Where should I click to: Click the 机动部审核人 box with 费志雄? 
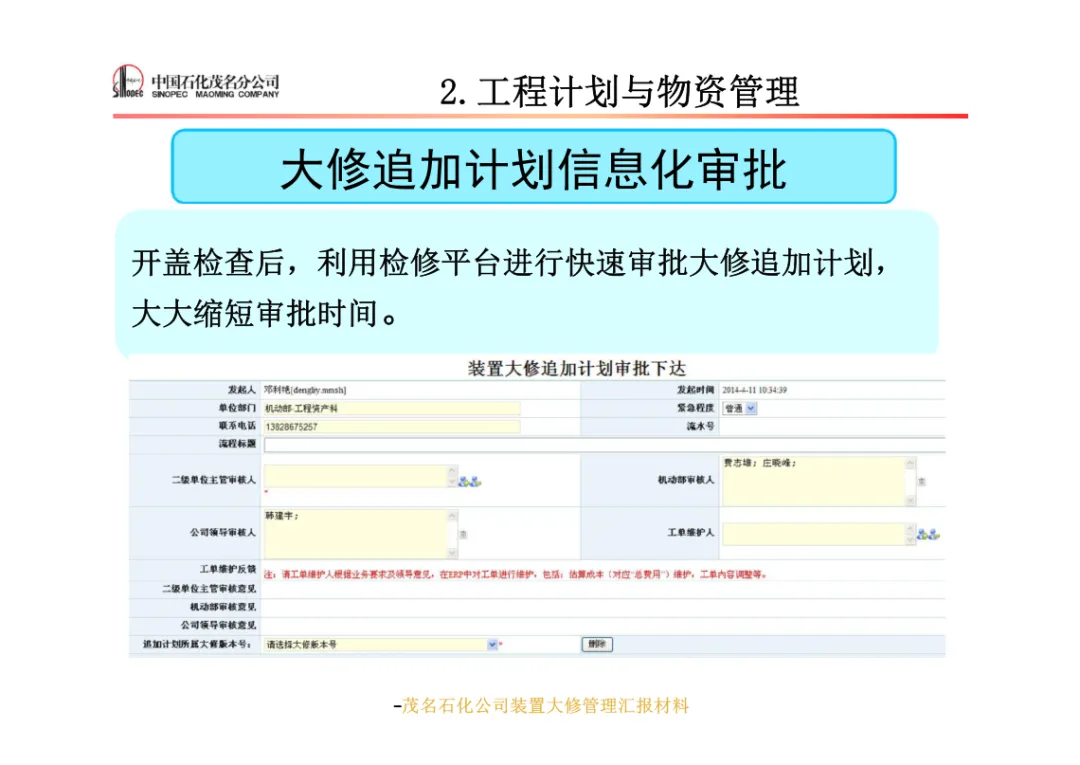tap(814, 481)
